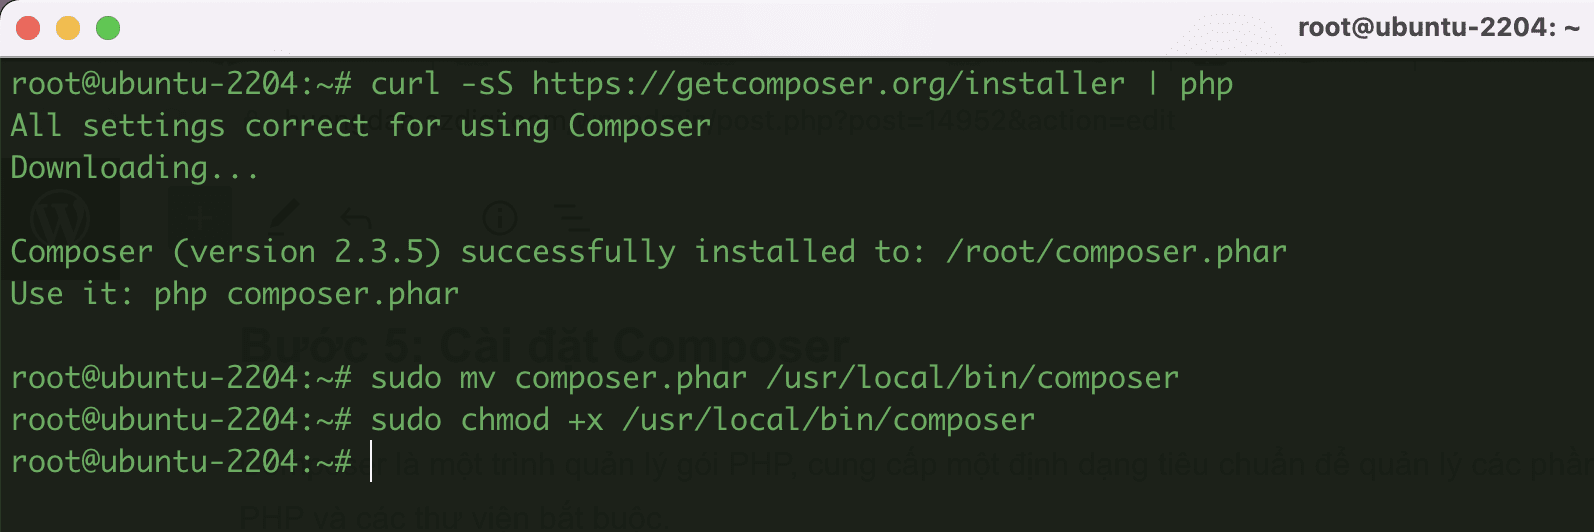This screenshot has height=532, width=1594.
Task: Click /usr/local/bin/composer in the mv command
Action: (972, 378)
